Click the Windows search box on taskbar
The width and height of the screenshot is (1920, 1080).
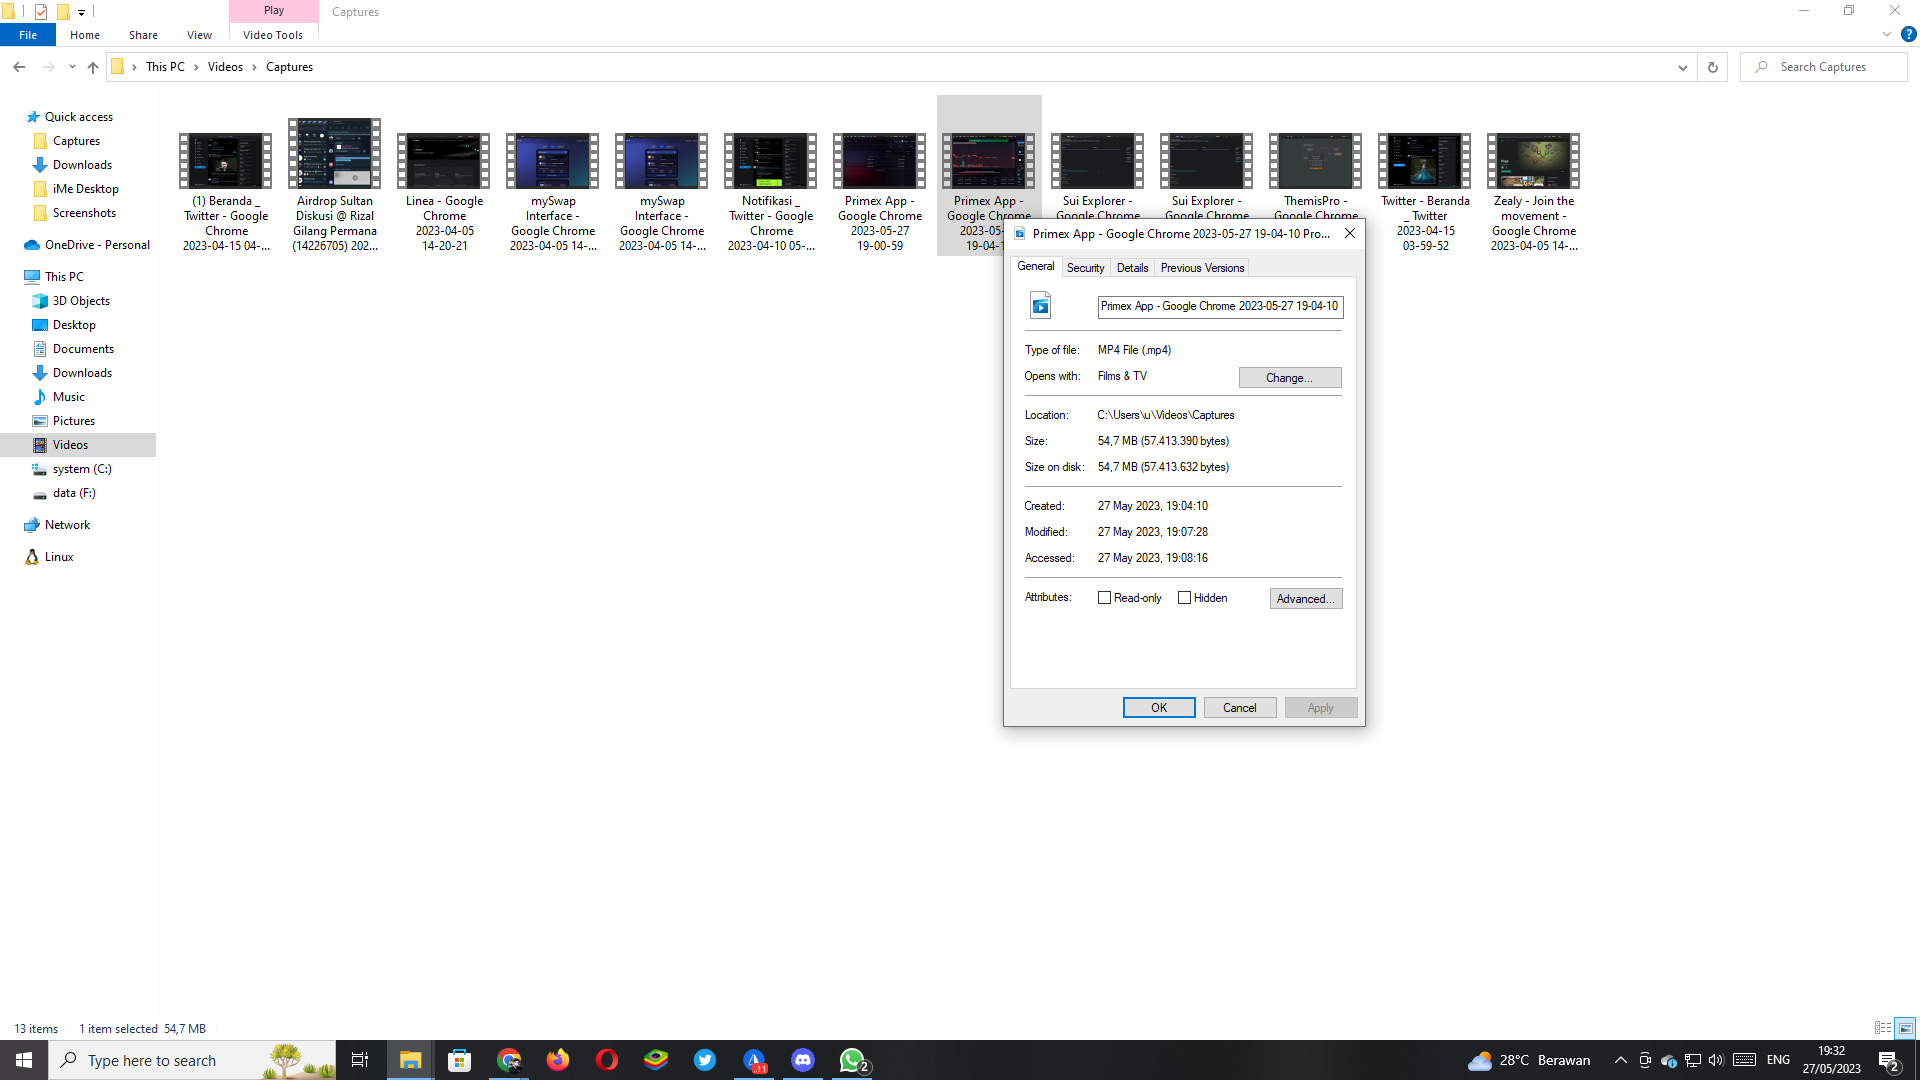pos(192,1060)
